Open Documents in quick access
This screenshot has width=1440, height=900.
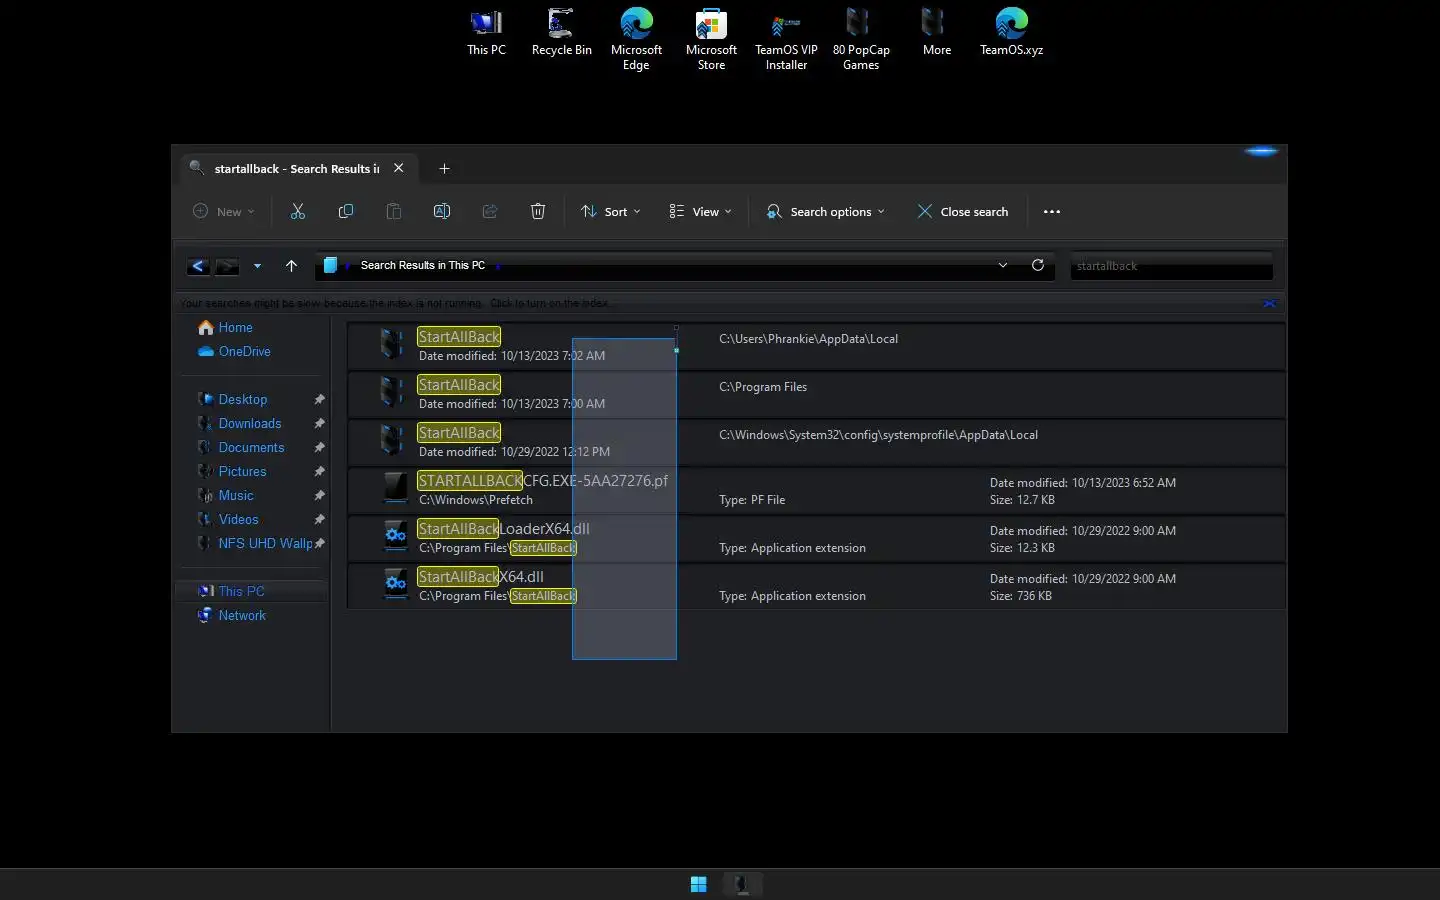pyautogui.click(x=251, y=447)
